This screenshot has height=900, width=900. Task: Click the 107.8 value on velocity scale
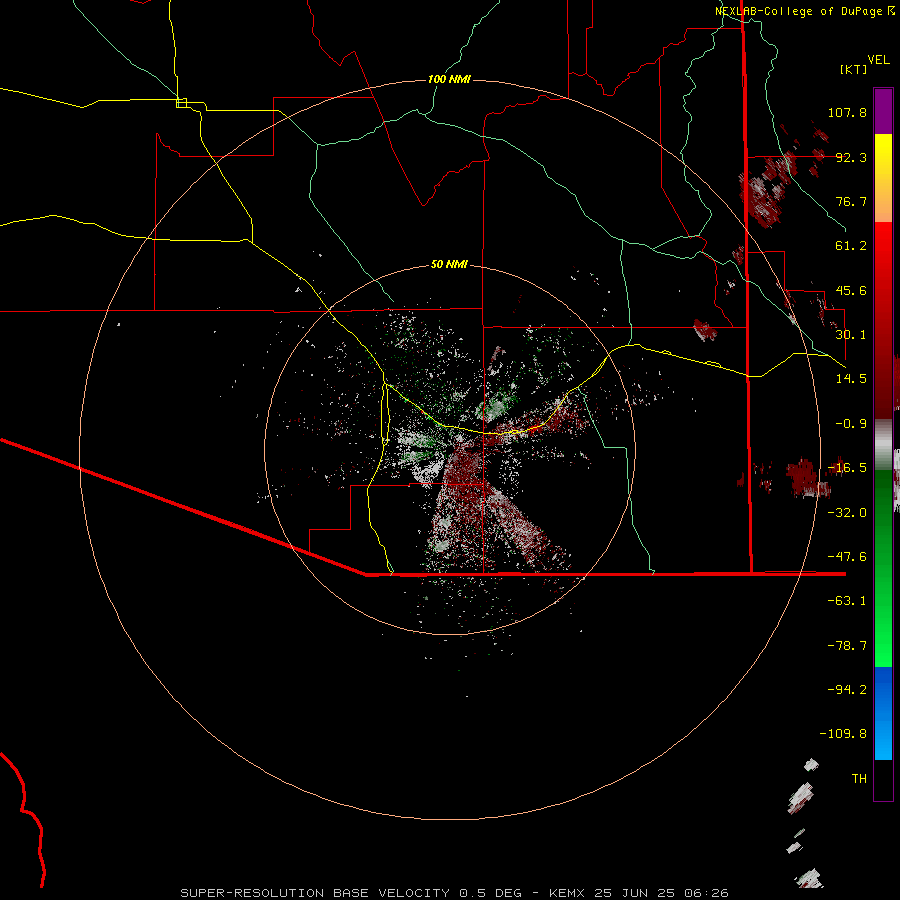pos(847,112)
